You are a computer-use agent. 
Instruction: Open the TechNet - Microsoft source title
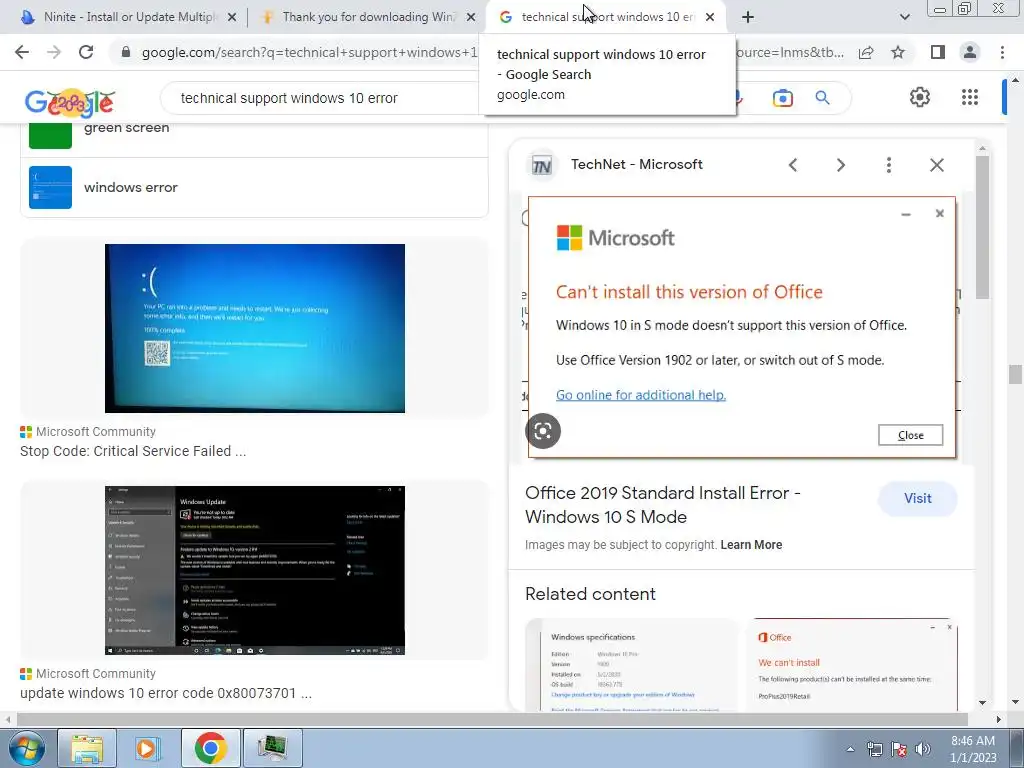(637, 165)
